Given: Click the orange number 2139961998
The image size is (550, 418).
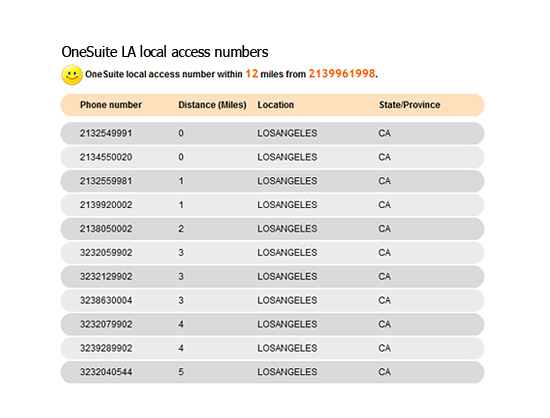Looking at the screenshot, I should (x=342, y=74).
